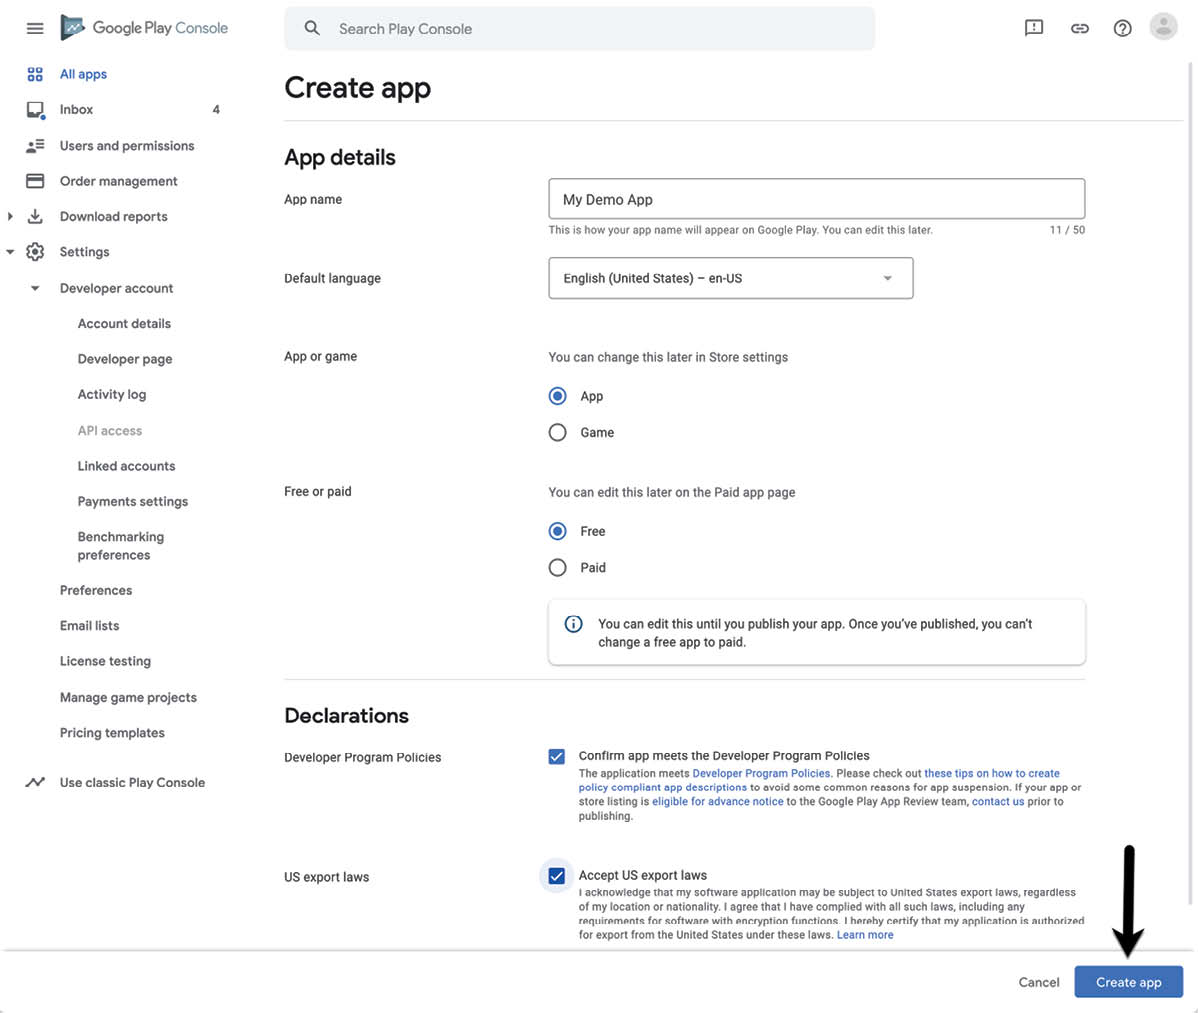Open Payments settings
This screenshot has height=1013, width=1198.
pyautogui.click(x=133, y=501)
